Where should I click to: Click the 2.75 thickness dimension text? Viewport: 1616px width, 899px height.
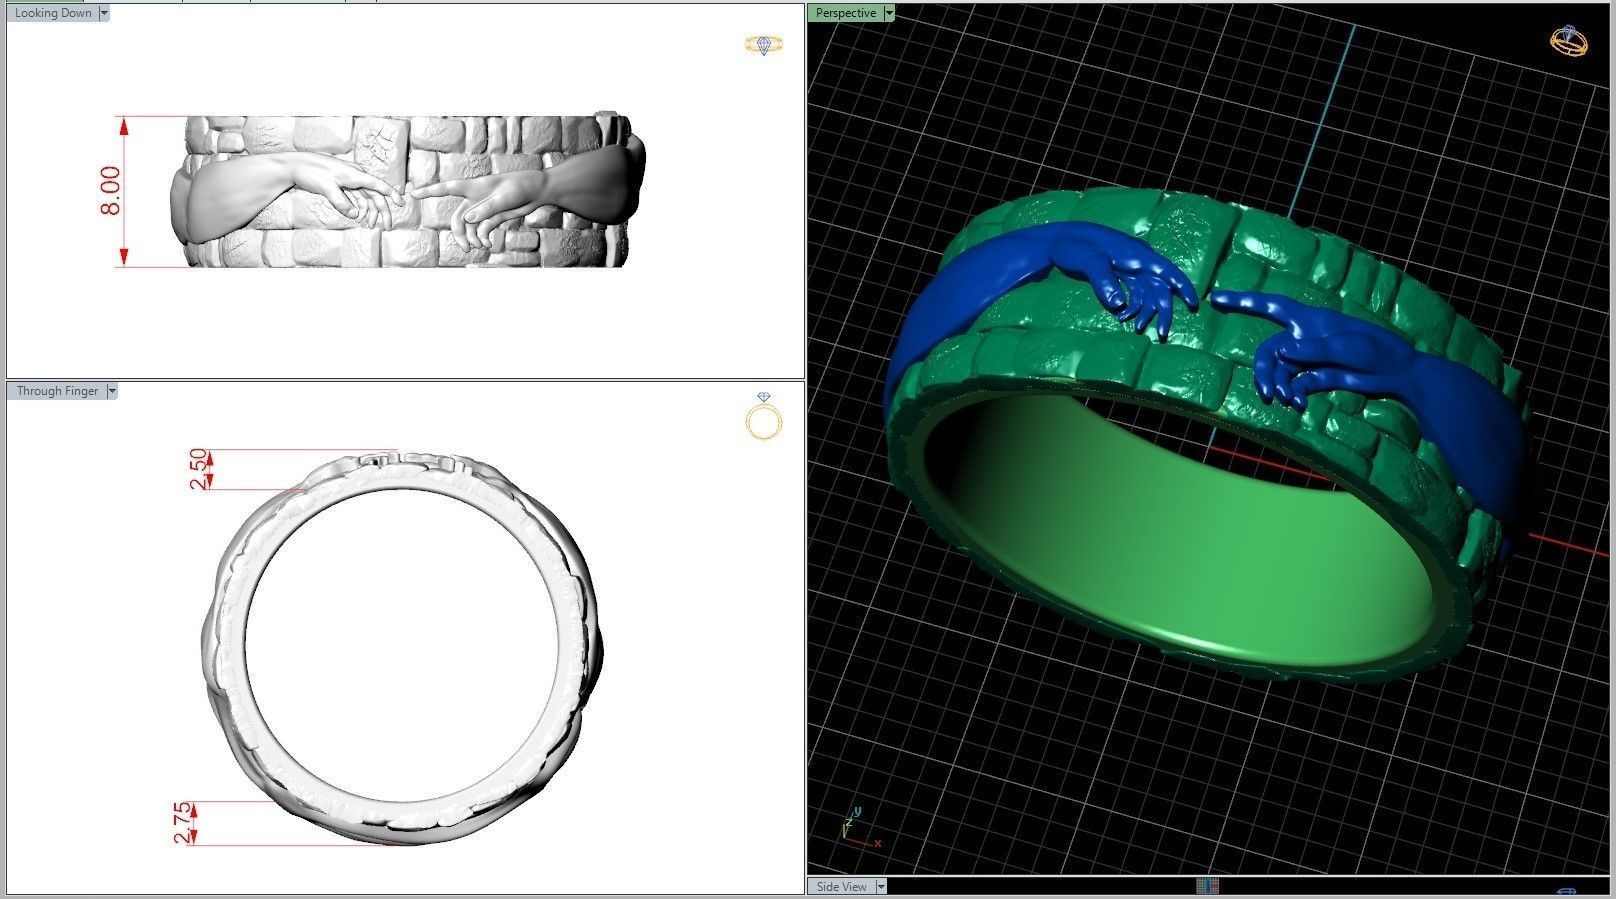click(x=183, y=822)
